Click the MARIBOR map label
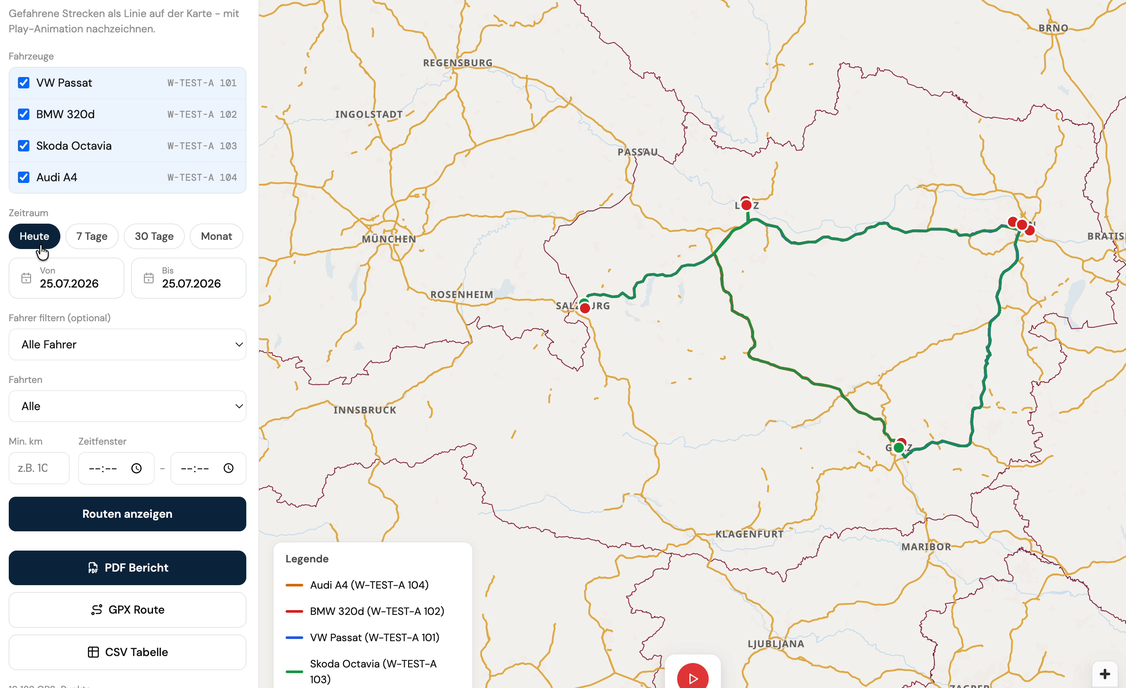The width and height of the screenshot is (1126, 688). tap(926, 547)
